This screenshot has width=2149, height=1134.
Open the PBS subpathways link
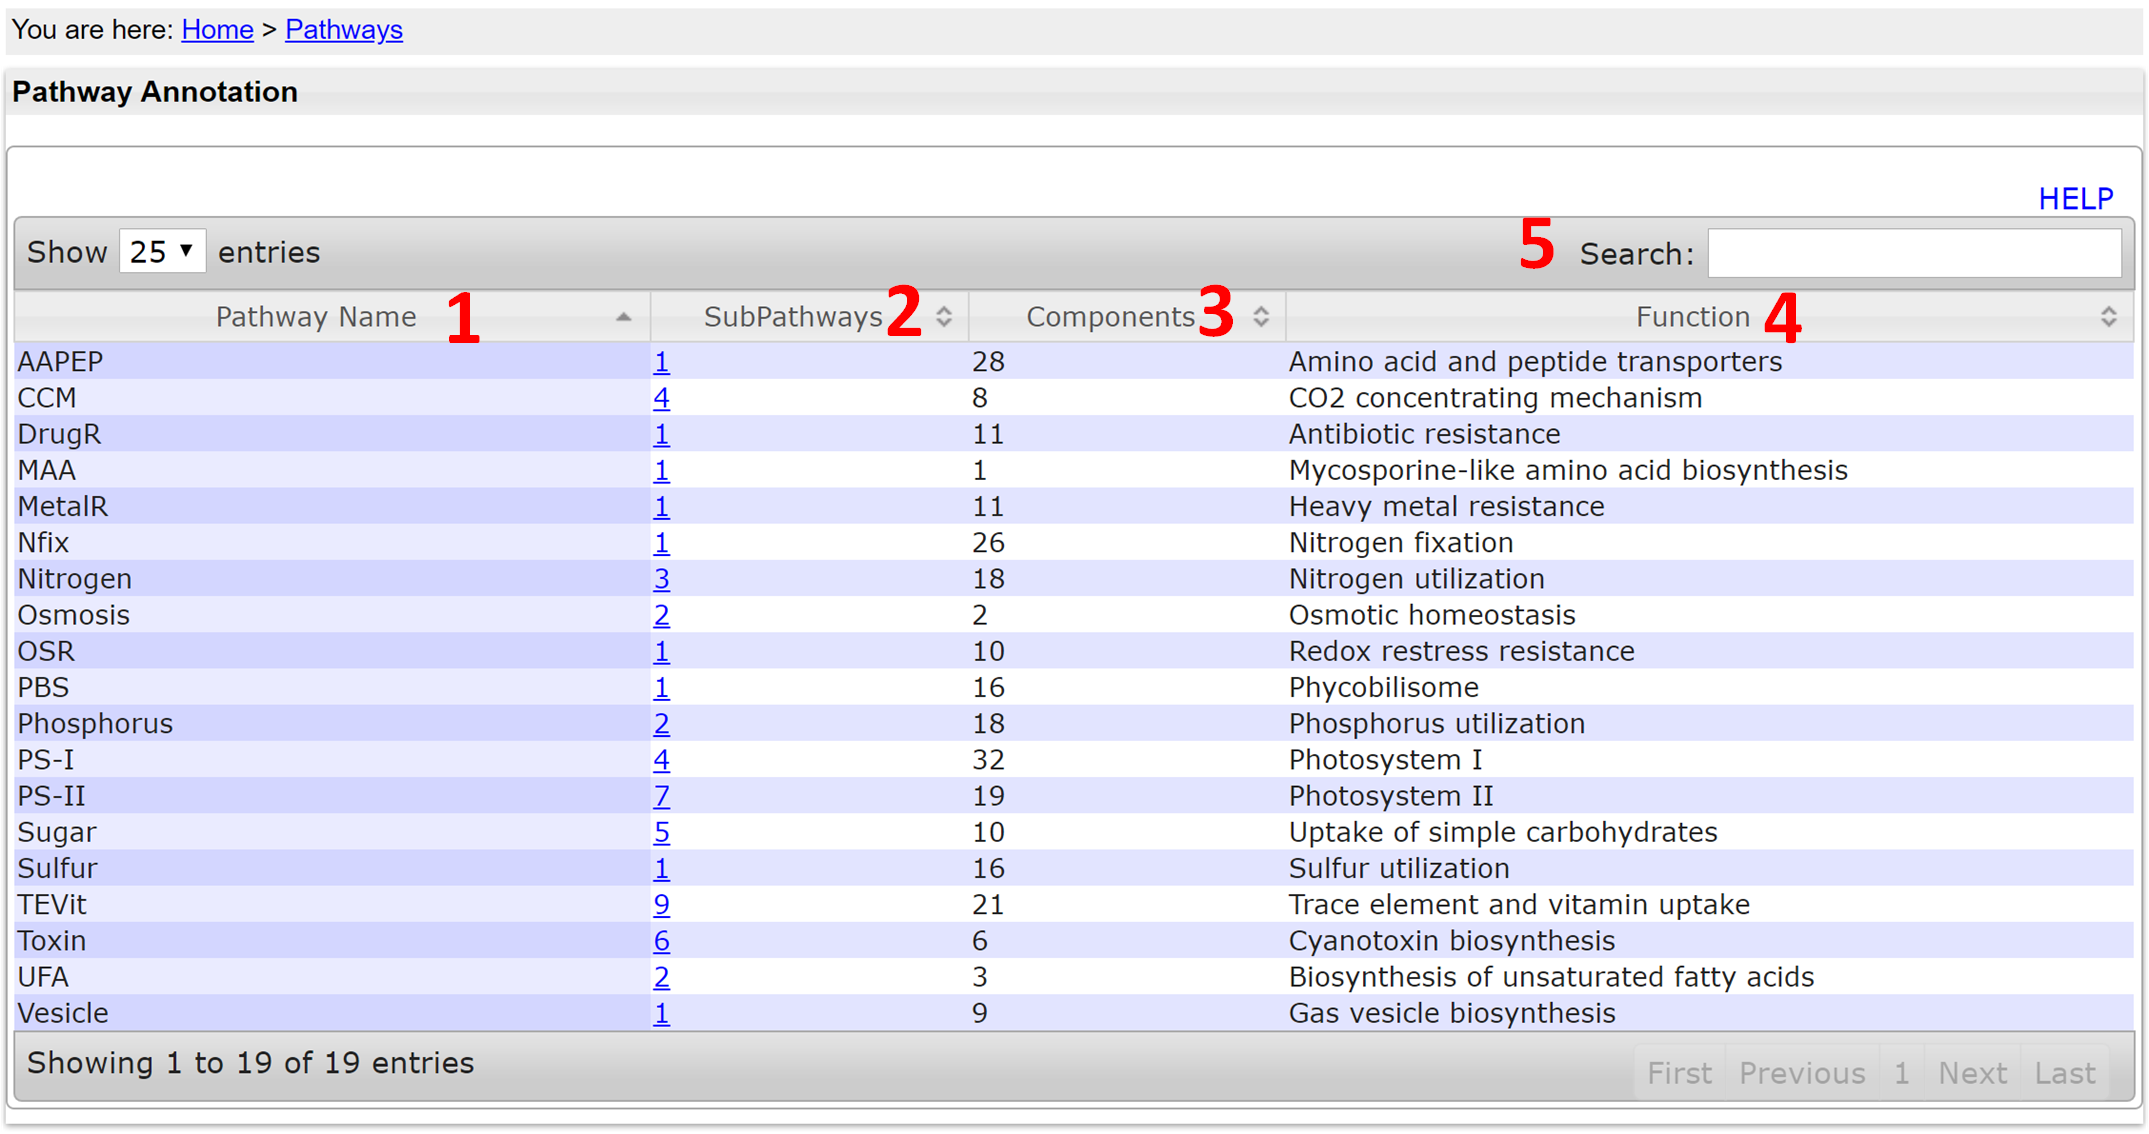click(661, 688)
